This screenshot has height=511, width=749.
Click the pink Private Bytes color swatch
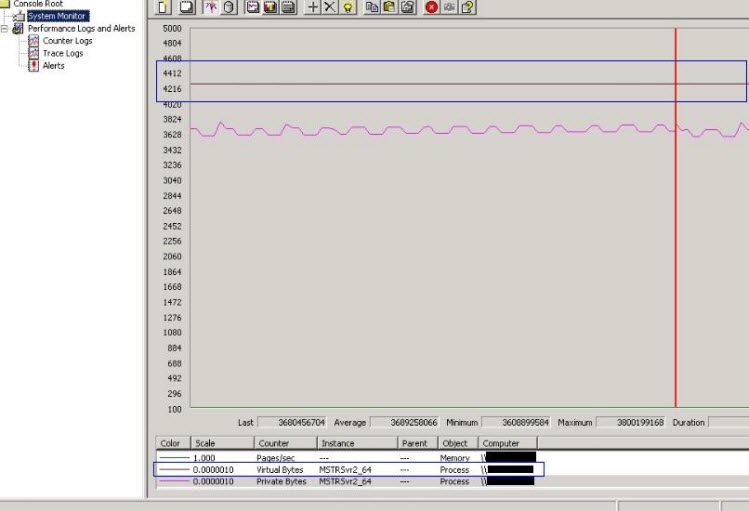(174, 481)
